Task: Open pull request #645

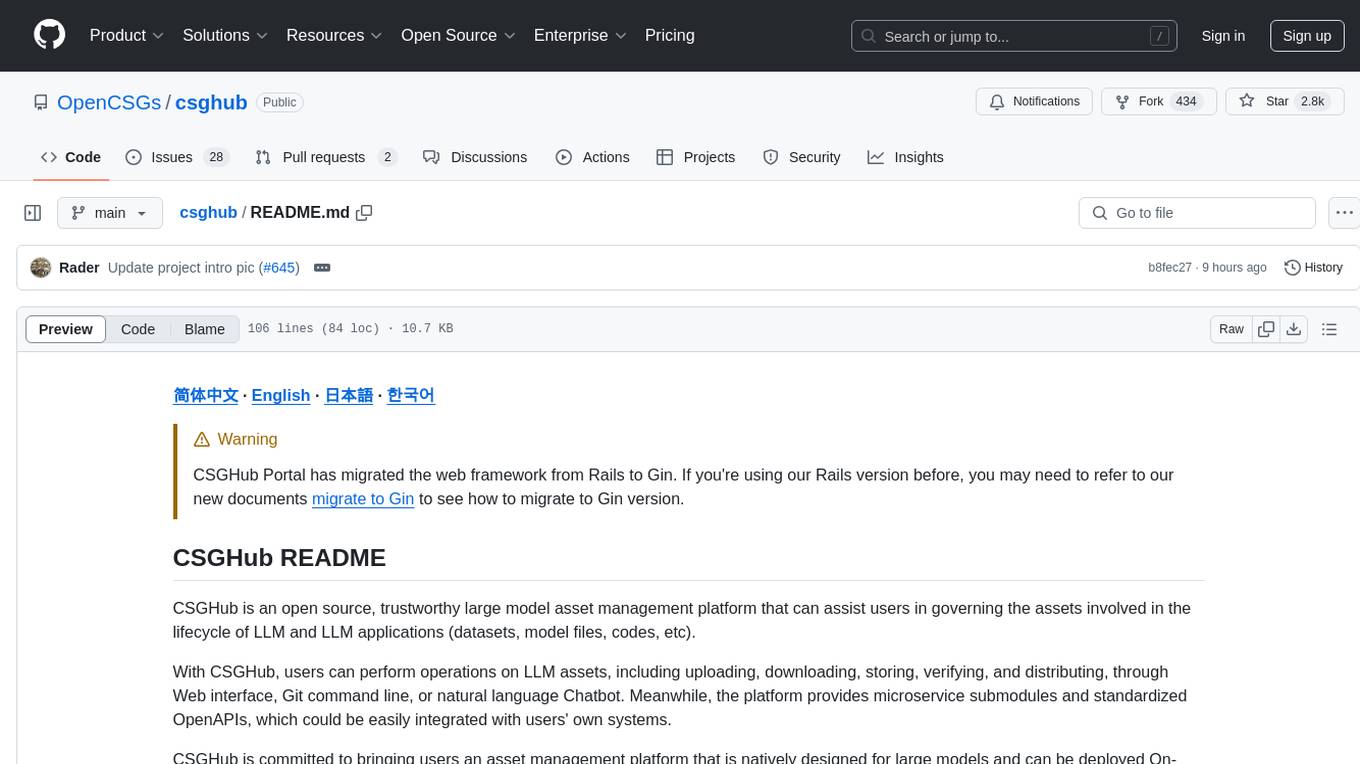Action: tap(279, 268)
